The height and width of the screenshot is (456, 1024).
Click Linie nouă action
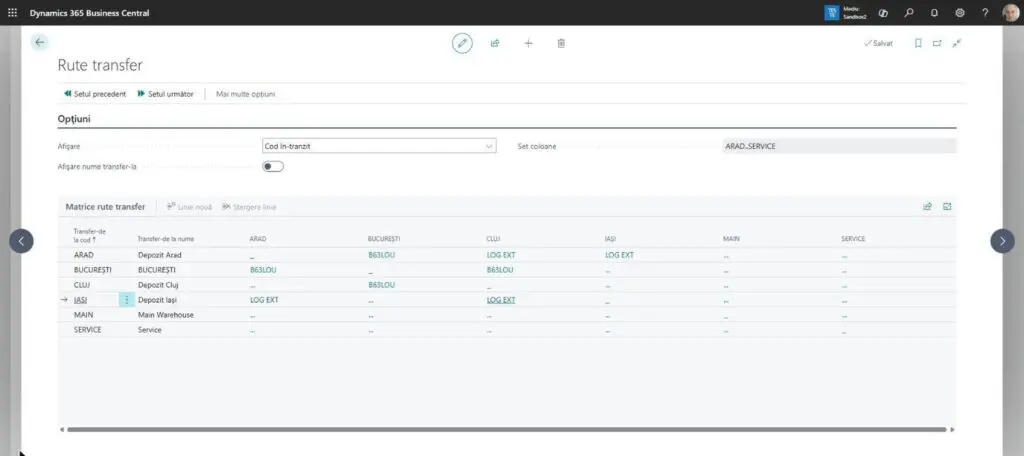coord(189,206)
